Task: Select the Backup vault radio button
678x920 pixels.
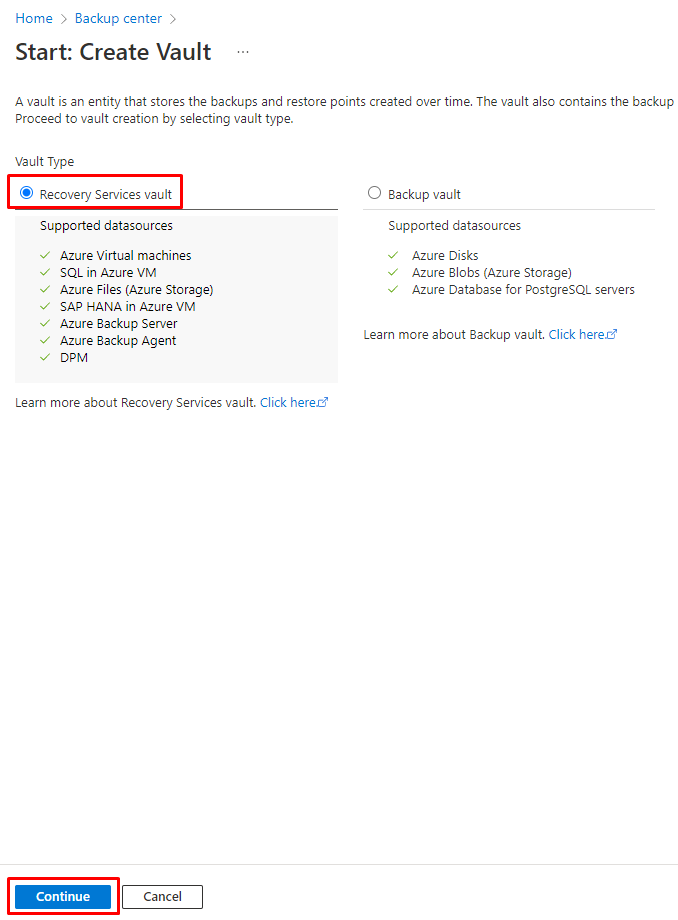Action: coord(374,193)
